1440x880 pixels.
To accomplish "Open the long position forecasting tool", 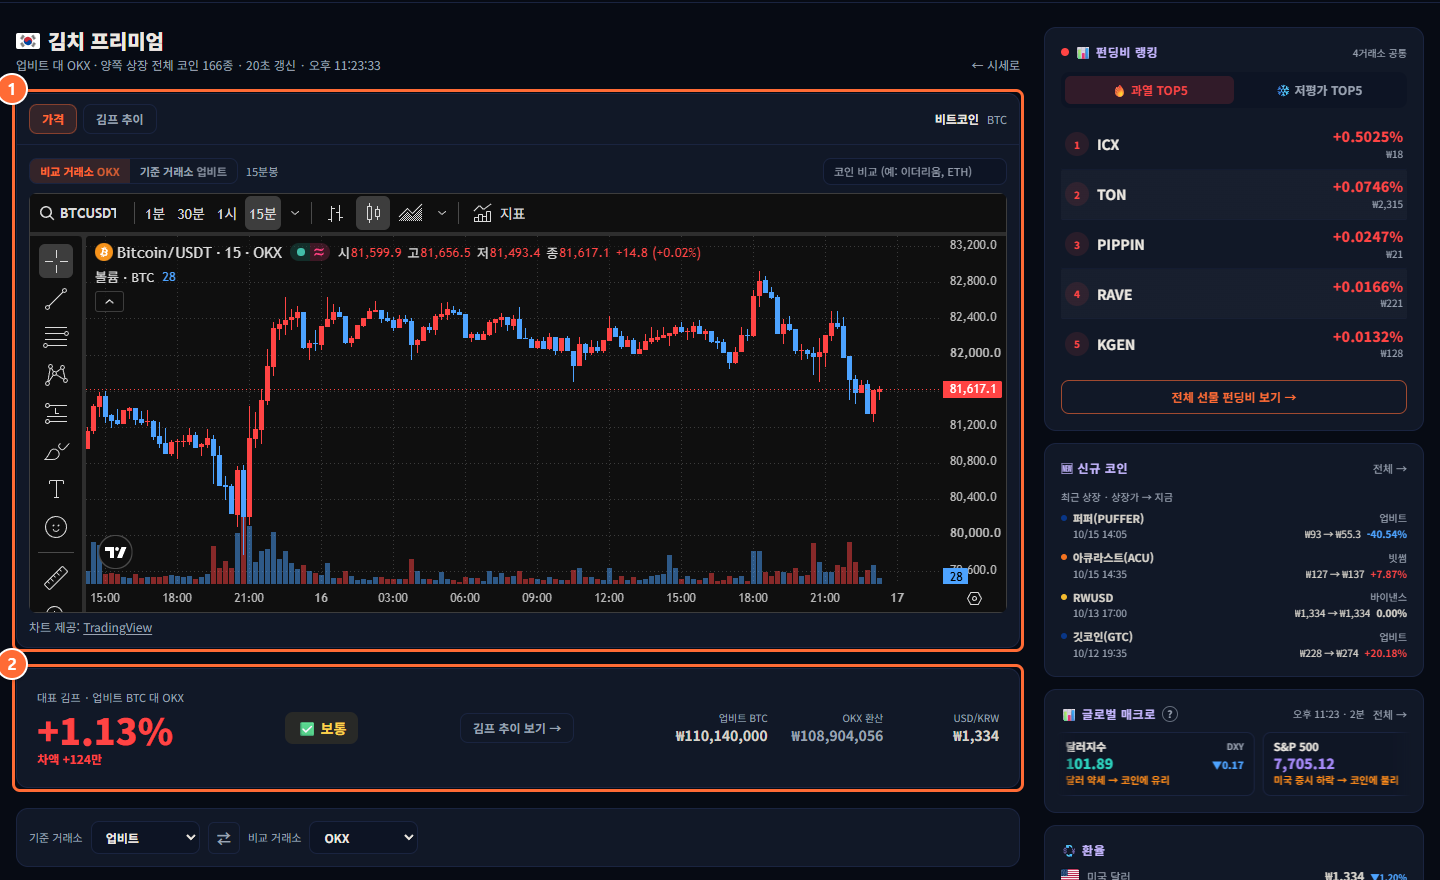I will (x=56, y=413).
